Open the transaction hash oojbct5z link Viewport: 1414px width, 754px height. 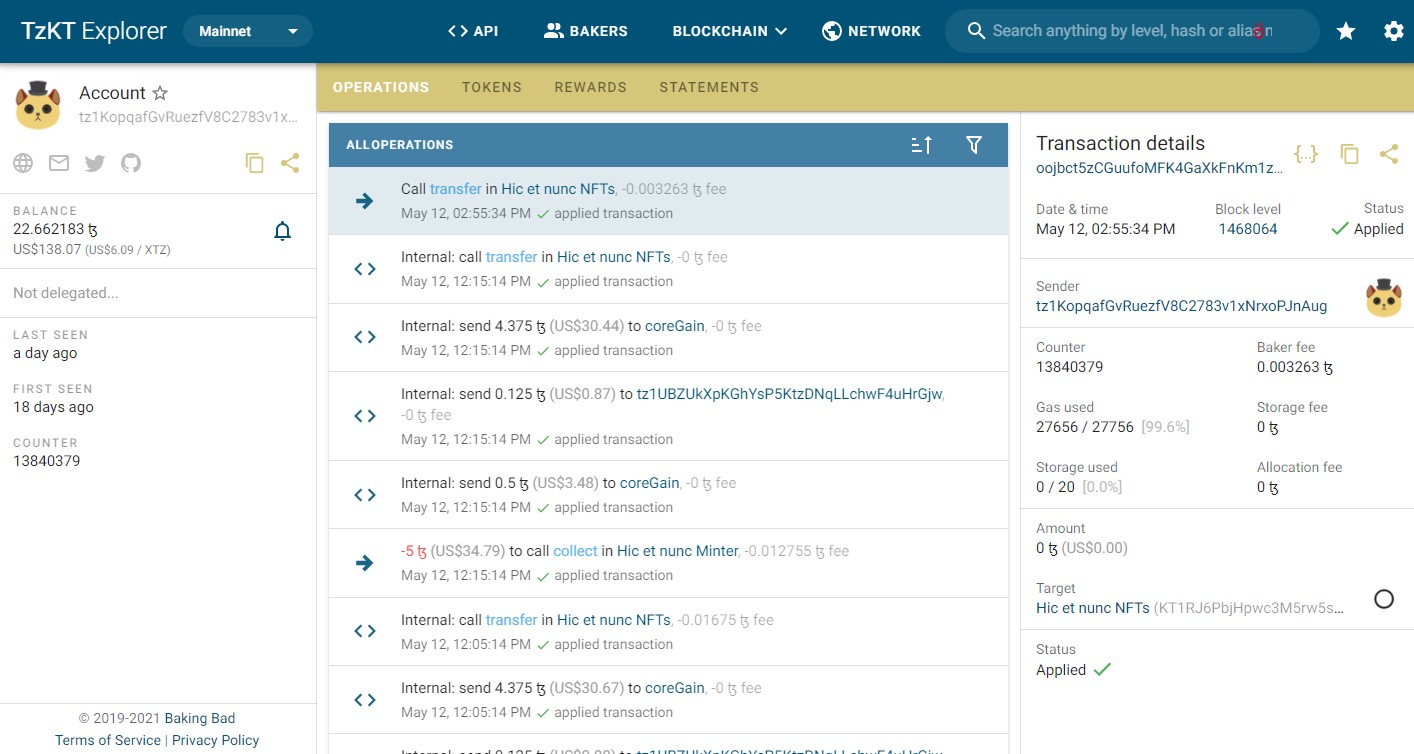(1160, 168)
